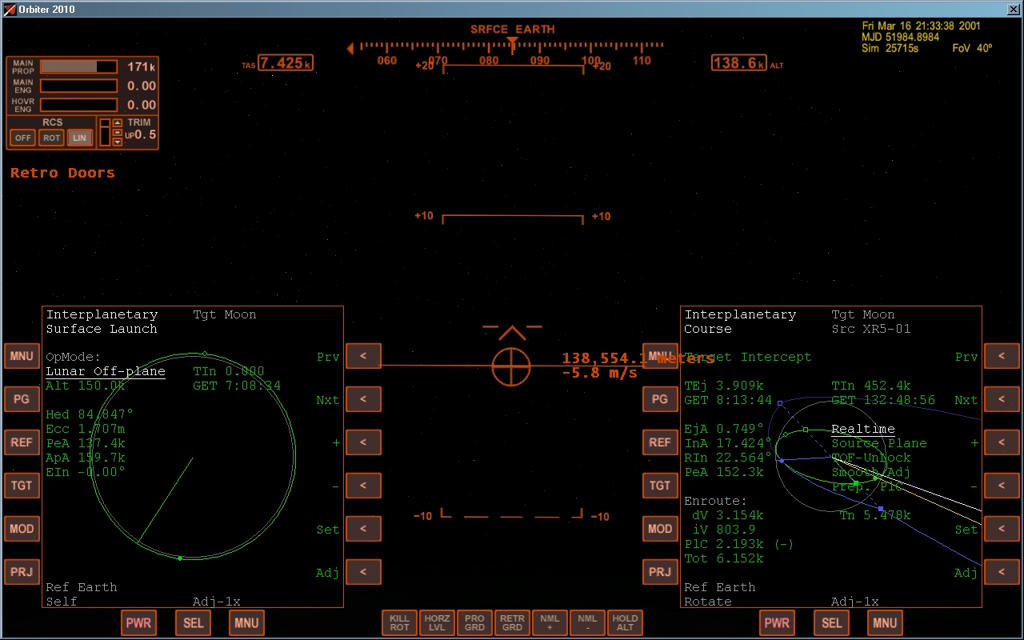Click left MFD bottom MNU button
Viewport: 1024px width, 640px height.
click(246, 622)
